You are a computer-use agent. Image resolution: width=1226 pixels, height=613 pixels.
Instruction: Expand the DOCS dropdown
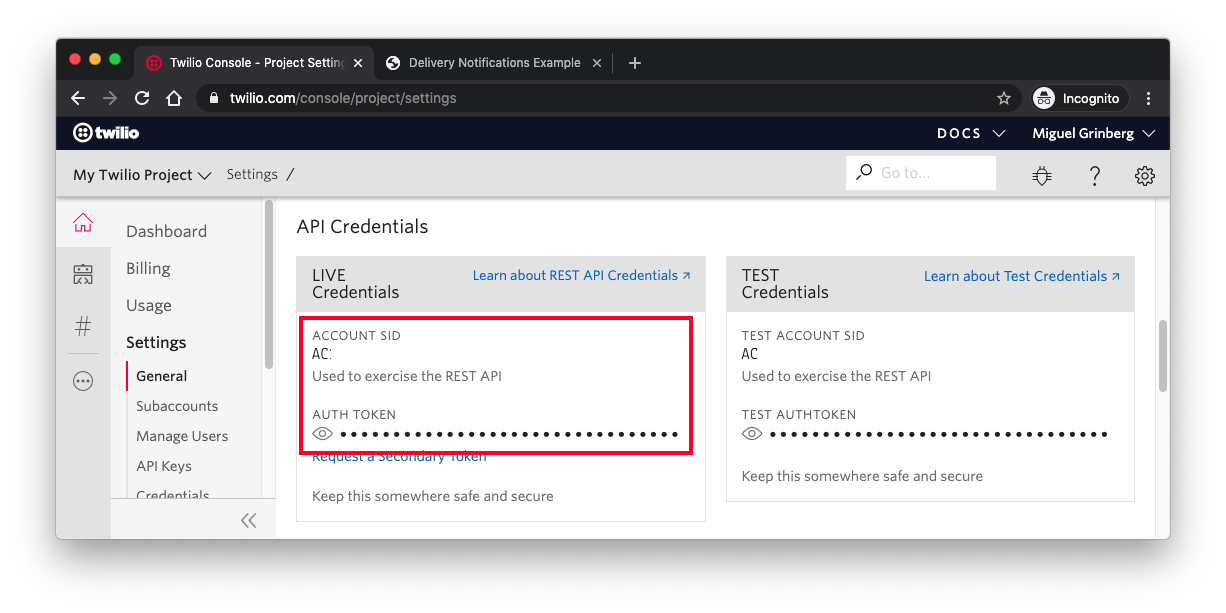[971, 133]
